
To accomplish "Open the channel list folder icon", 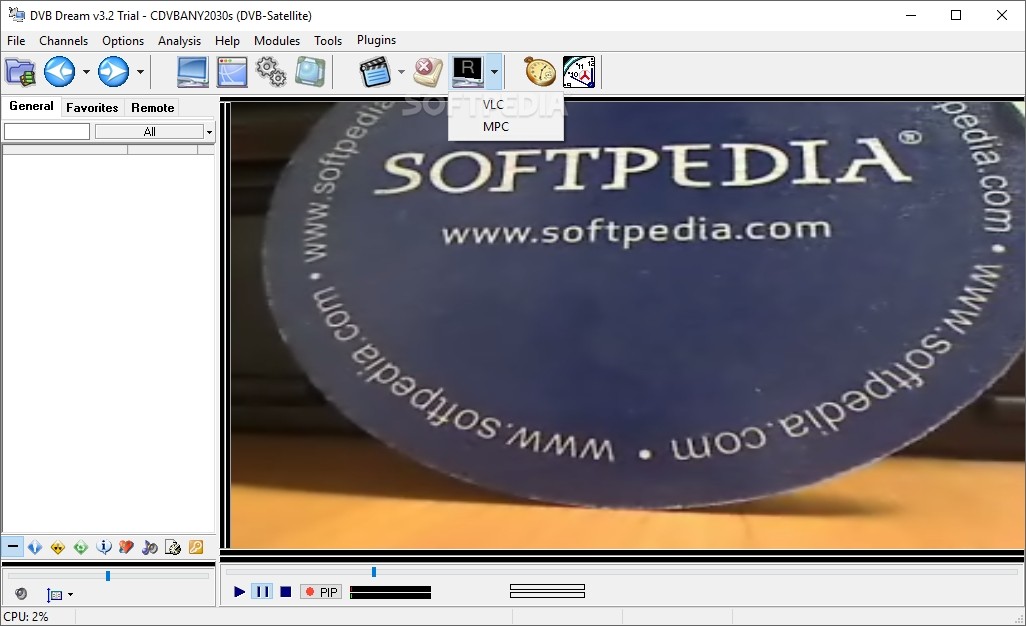I will (20, 72).
